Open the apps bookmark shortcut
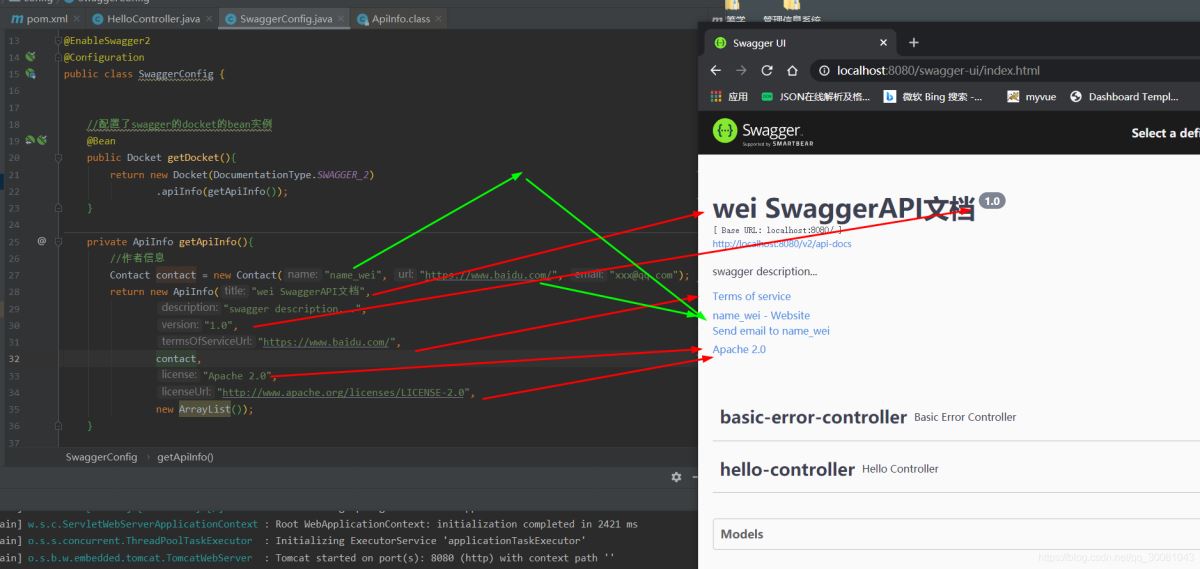This screenshot has width=1200, height=569. (729, 97)
